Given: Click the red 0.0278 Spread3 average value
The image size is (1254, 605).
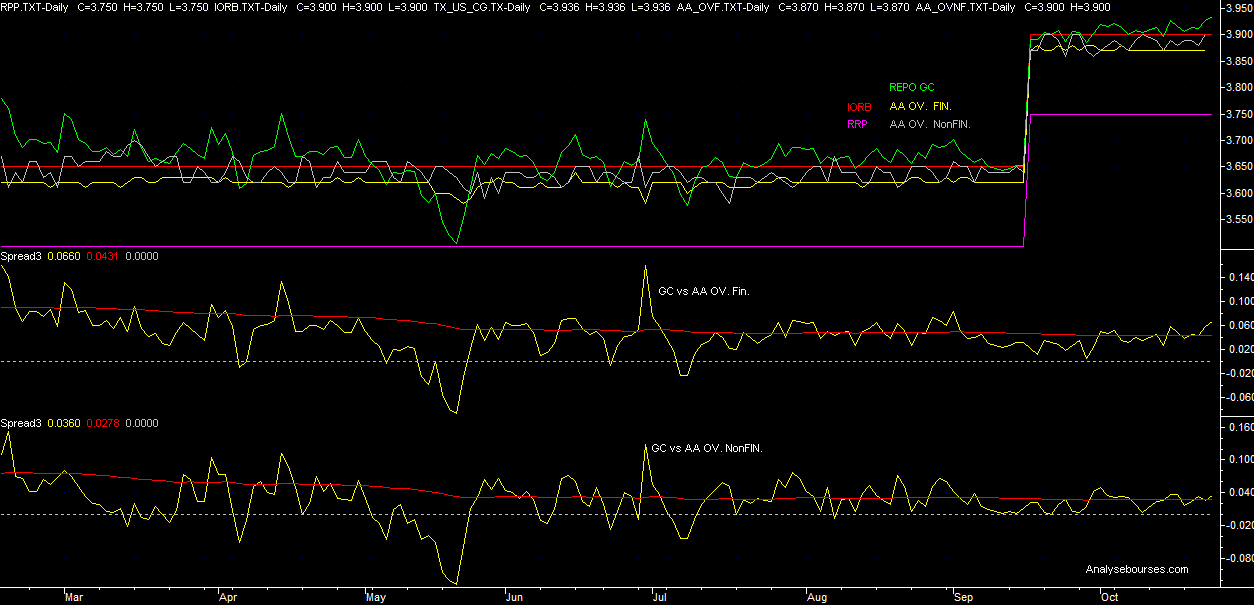Looking at the screenshot, I should [101, 423].
